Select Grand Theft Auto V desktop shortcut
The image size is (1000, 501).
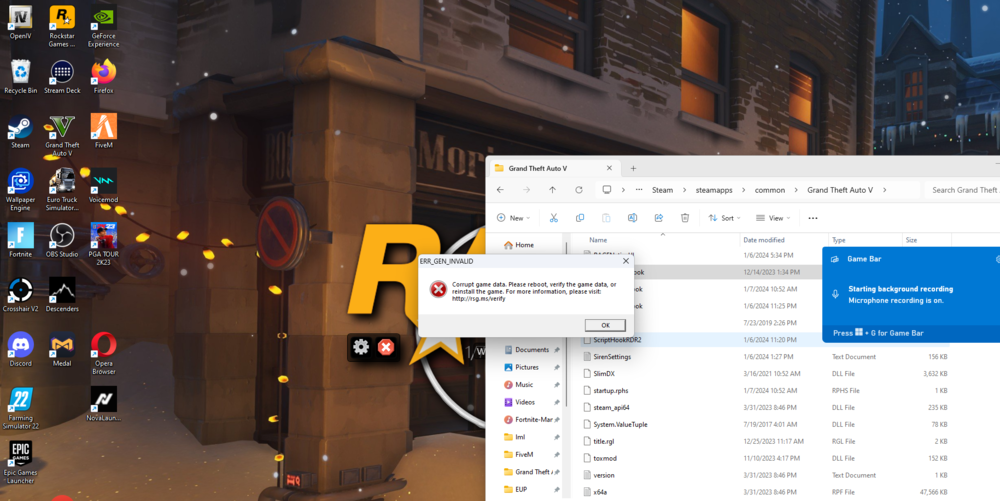click(x=62, y=136)
